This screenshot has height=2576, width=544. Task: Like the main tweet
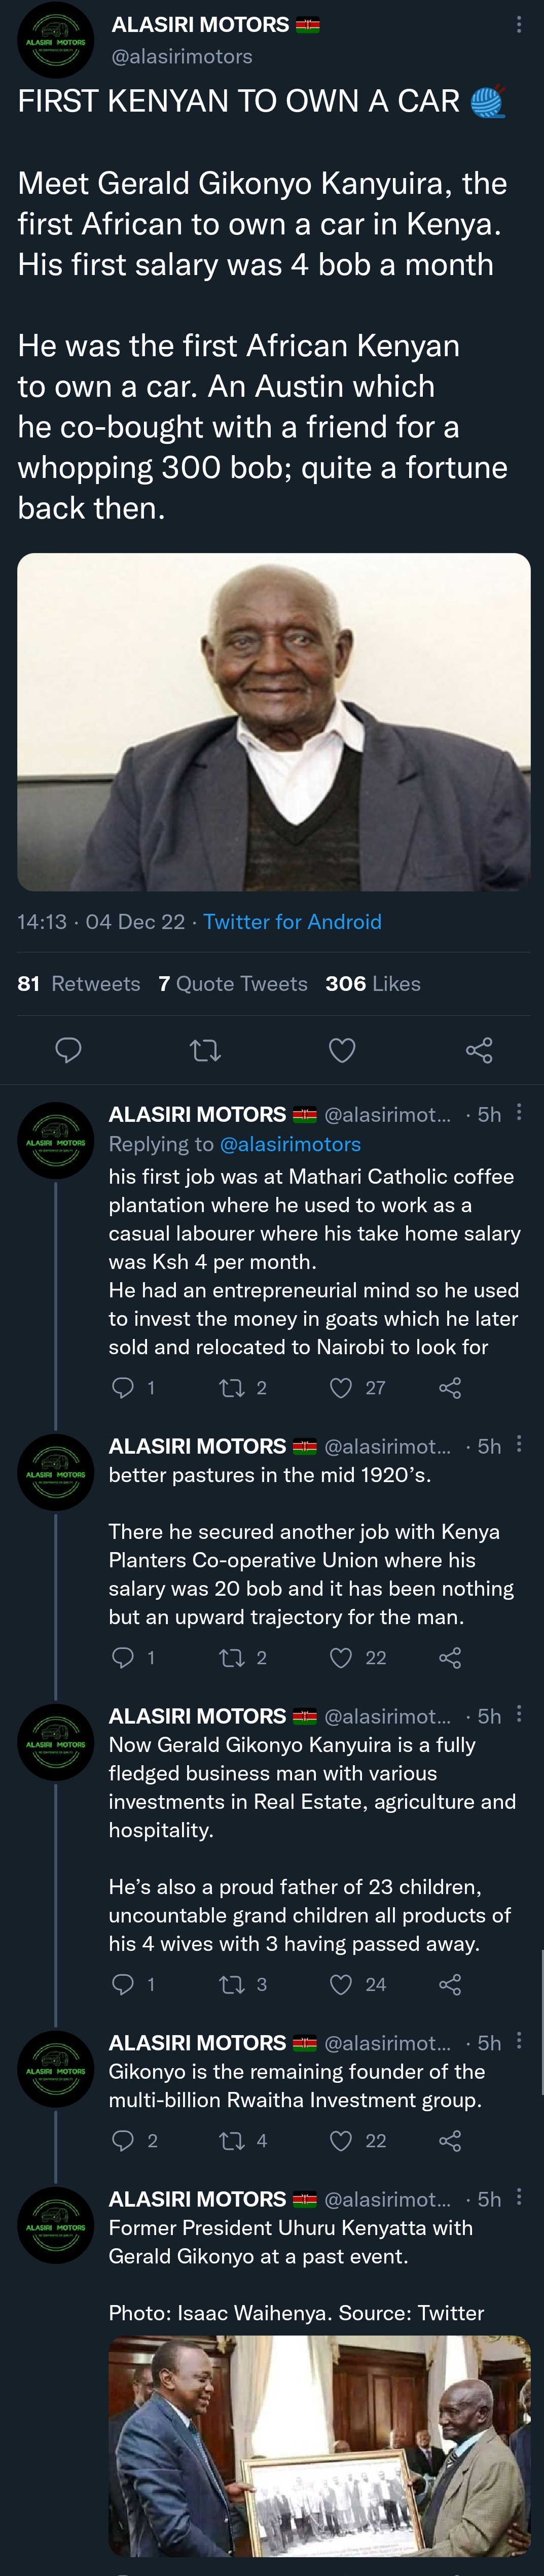(x=342, y=1050)
